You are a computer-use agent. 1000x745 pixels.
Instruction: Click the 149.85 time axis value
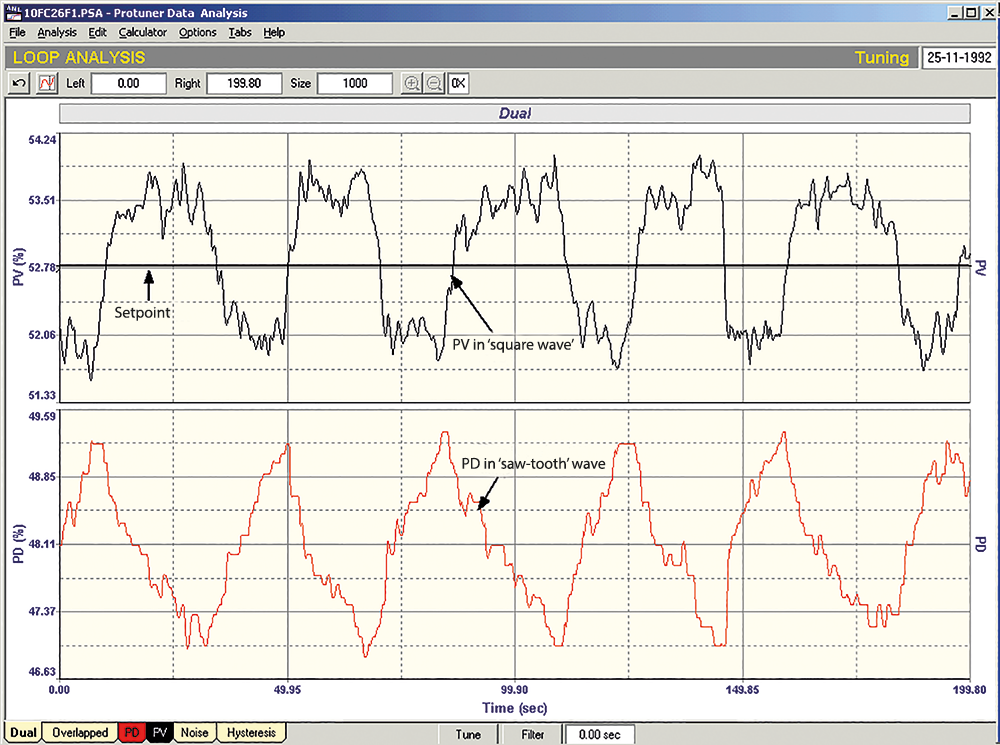tap(742, 690)
